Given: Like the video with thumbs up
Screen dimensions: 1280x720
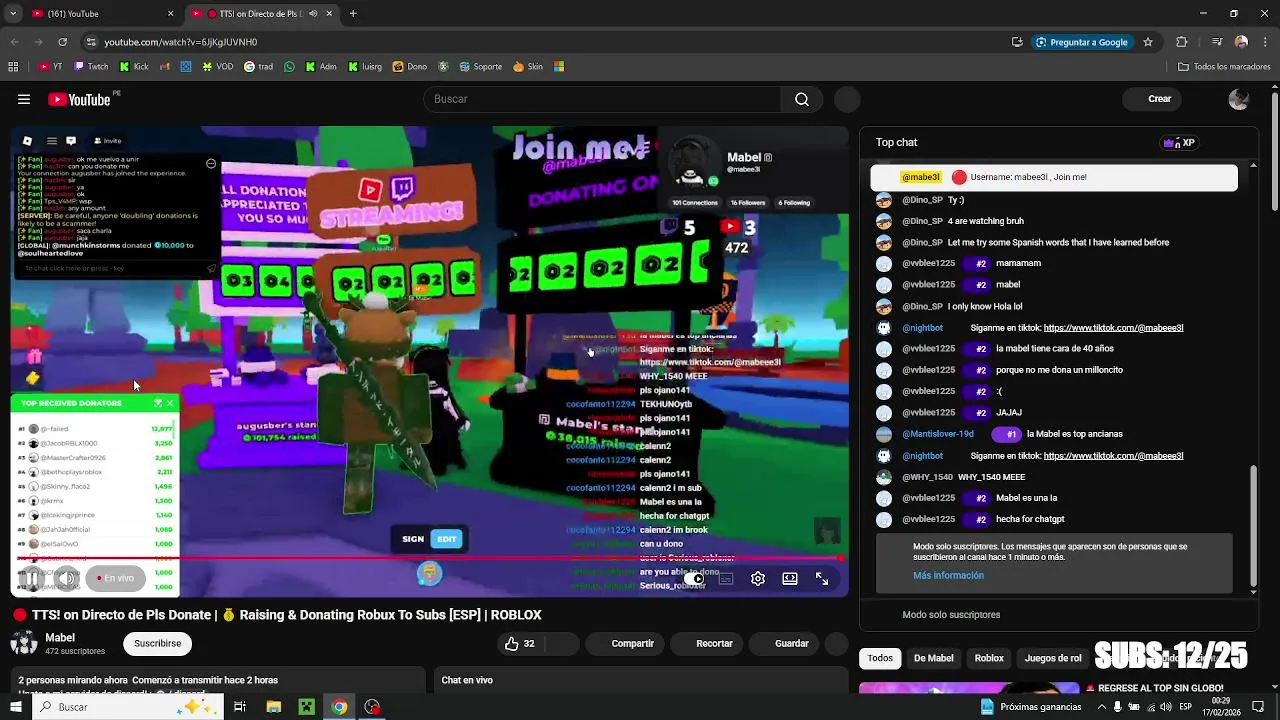Looking at the screenshot, I should click(520, 644).
